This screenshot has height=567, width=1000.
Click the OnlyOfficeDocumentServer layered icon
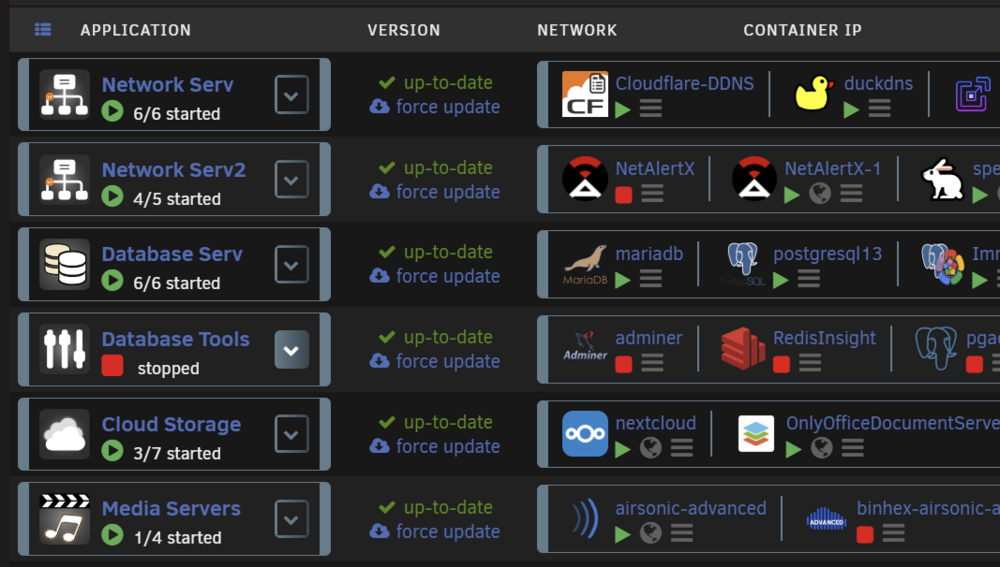tap(756, 434)
